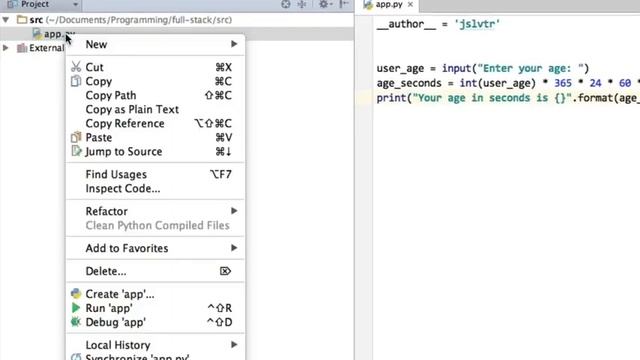Close the app.py editor tab
Image resolution: width=640 pixels, height=360 pixels.
pyautogui.click(x=410, y=4)
